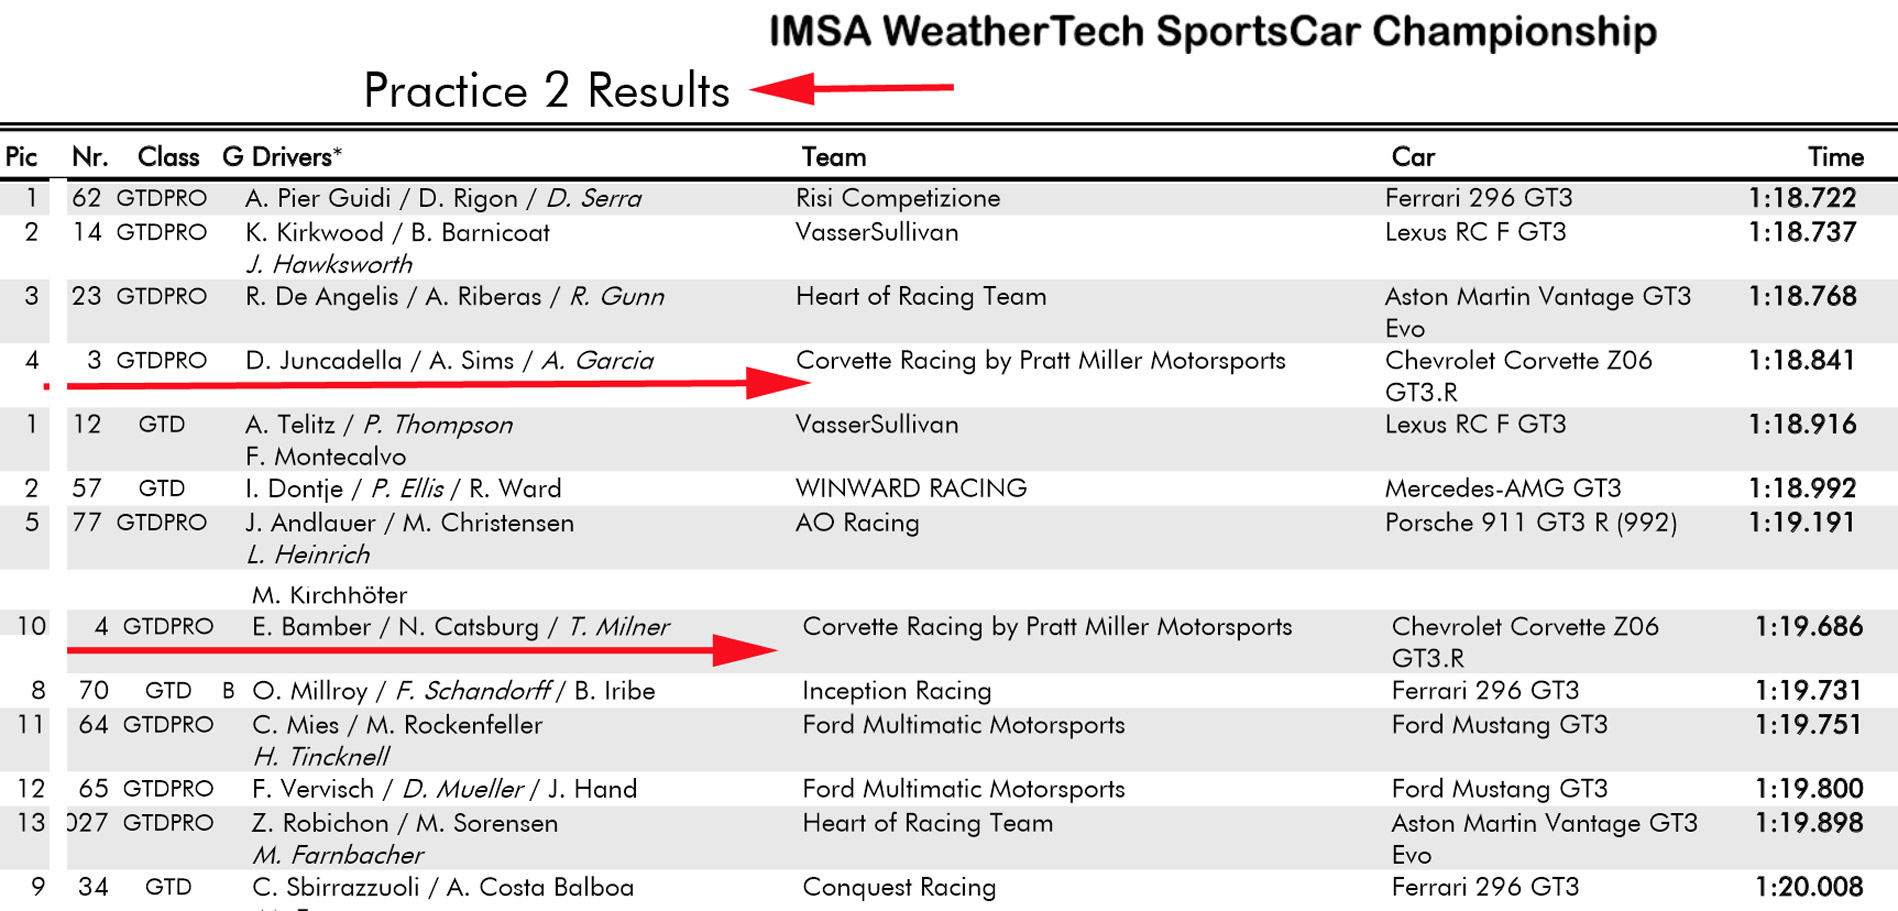Click the AO Racing team name
The image size is (1898, 911).
click(x=857, y=523)
